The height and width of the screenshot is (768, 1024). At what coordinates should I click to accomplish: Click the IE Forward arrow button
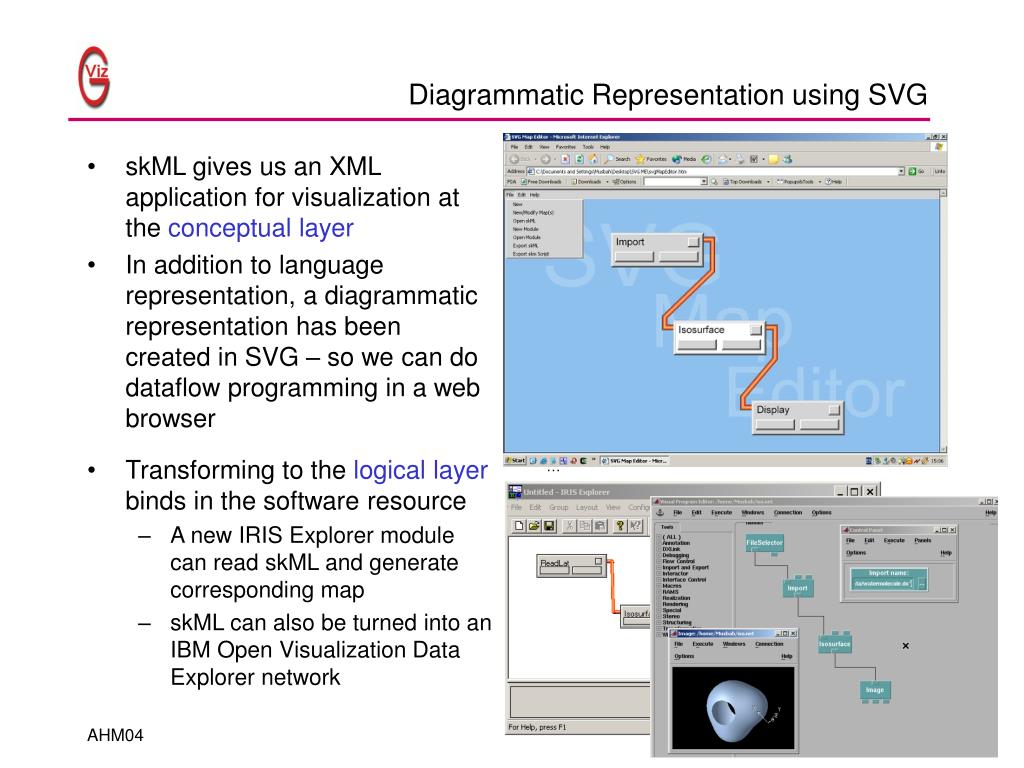tap(545, 159)
